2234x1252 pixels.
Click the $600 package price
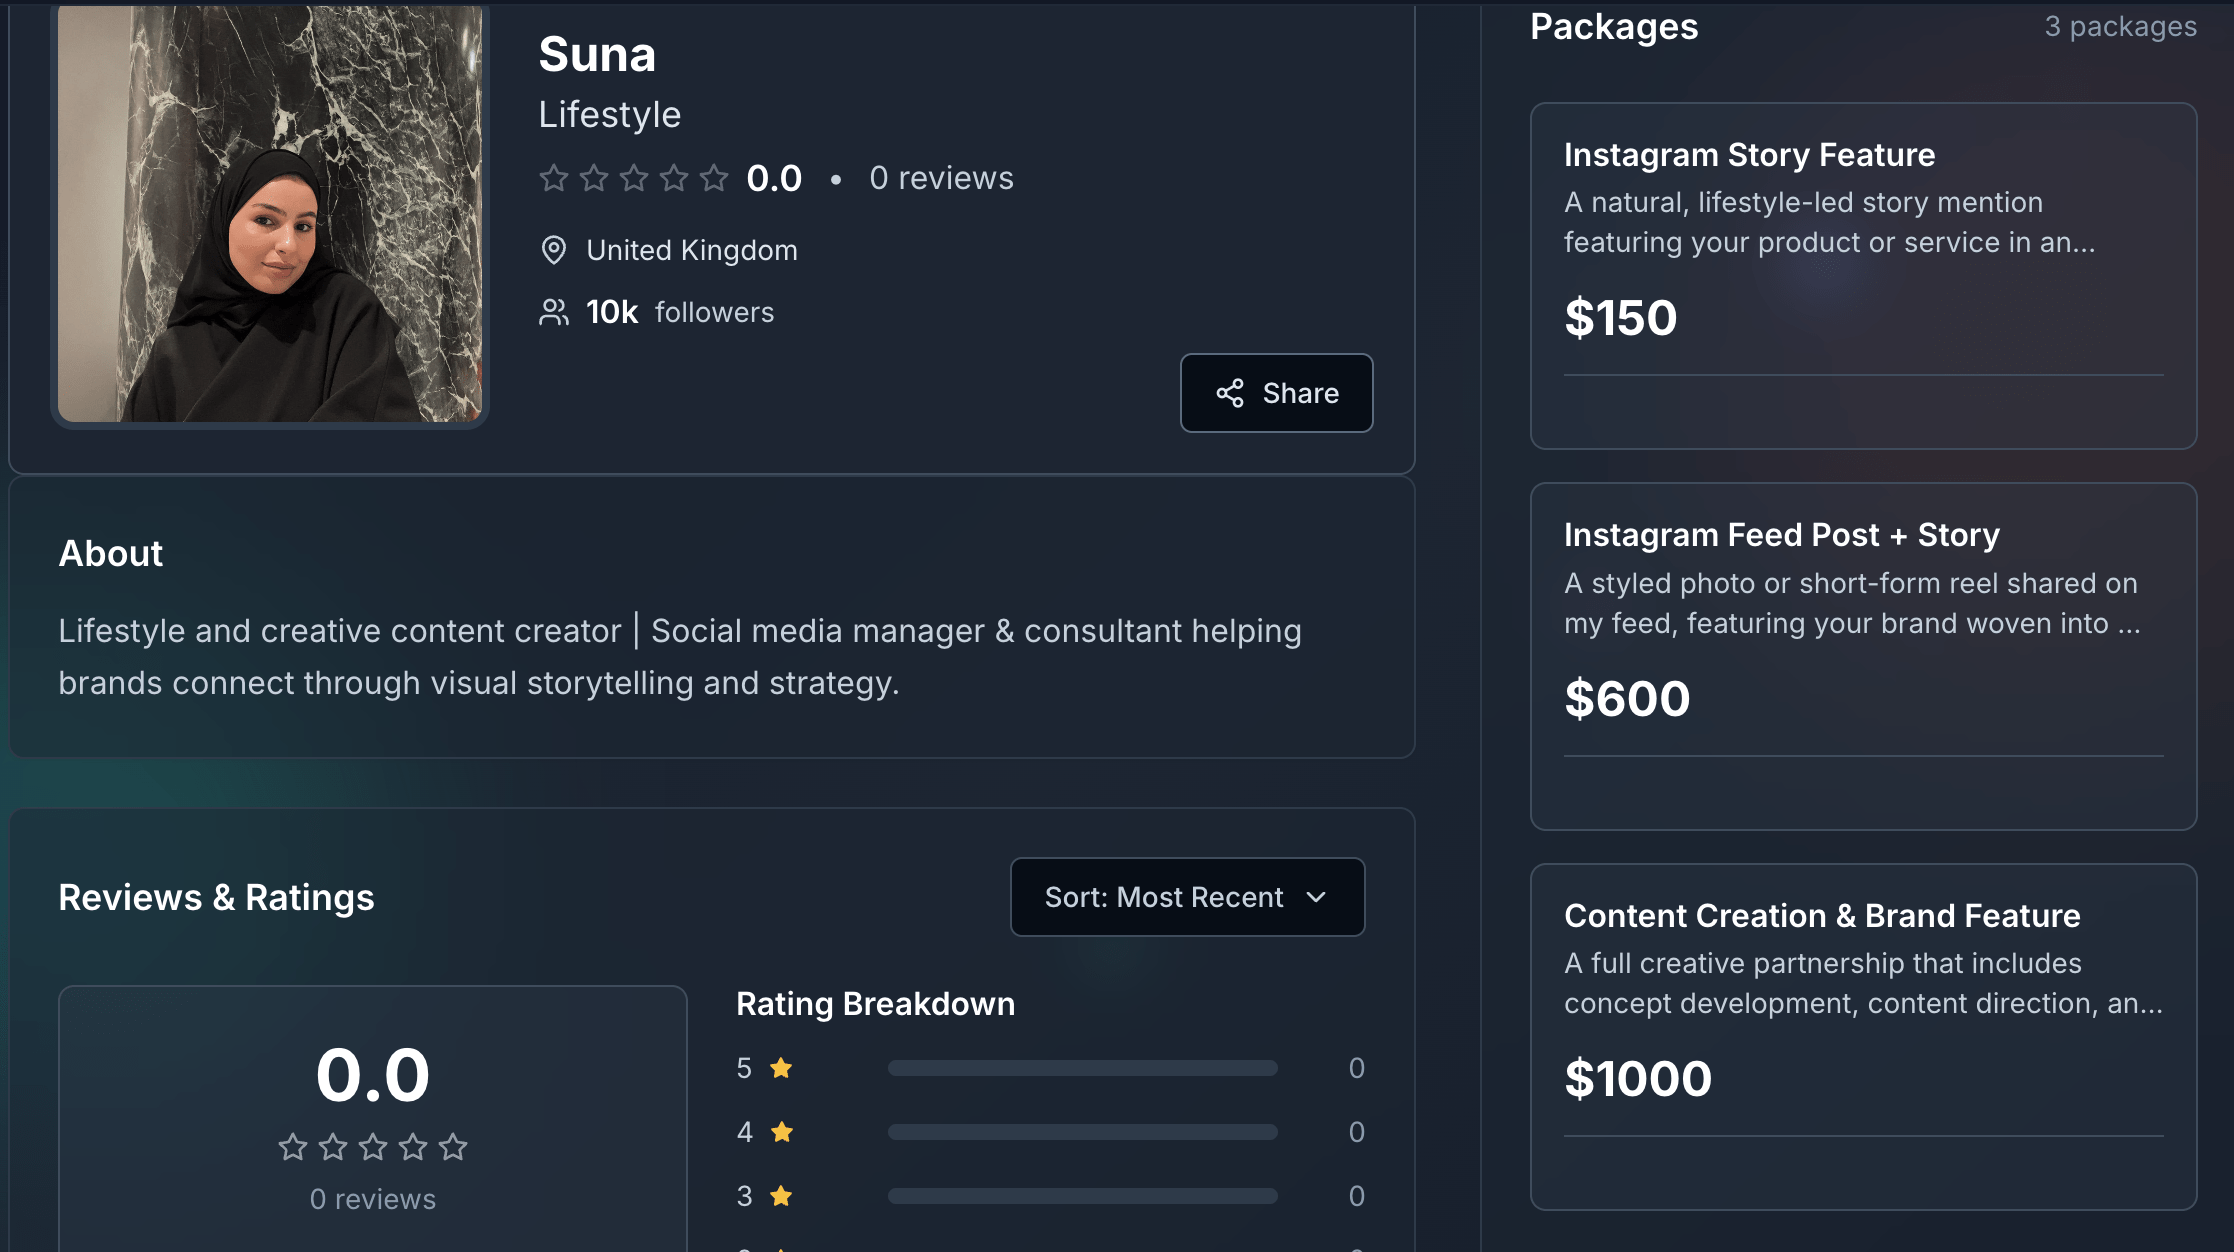[1627, 699]
